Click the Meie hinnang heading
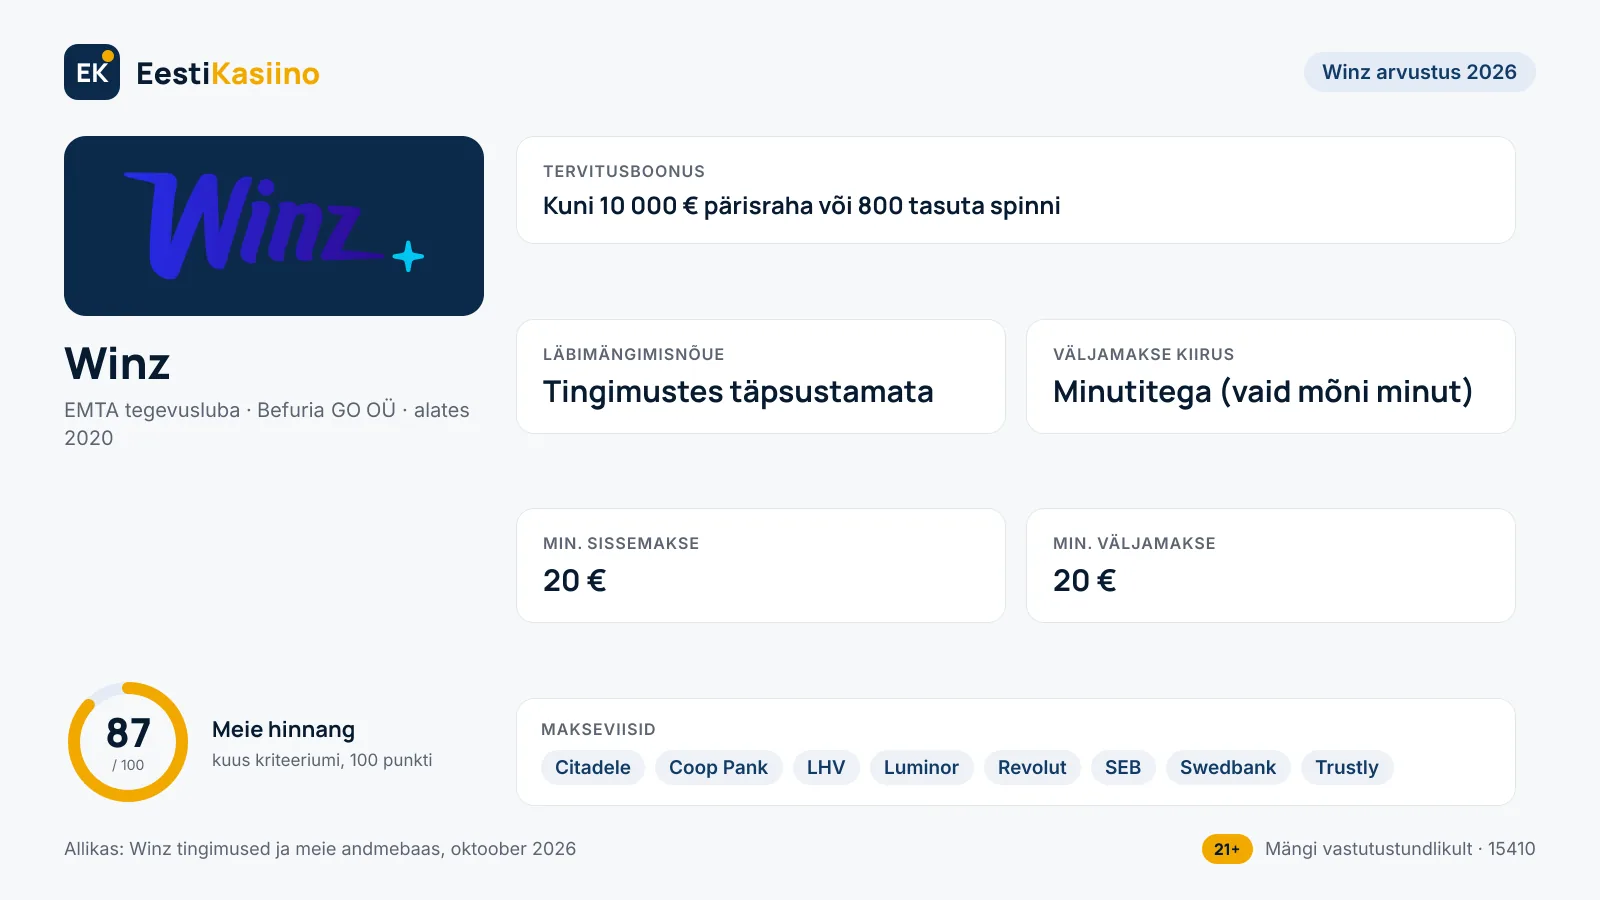This screenshot has width=1600, height=900. (x=283, y=730)
